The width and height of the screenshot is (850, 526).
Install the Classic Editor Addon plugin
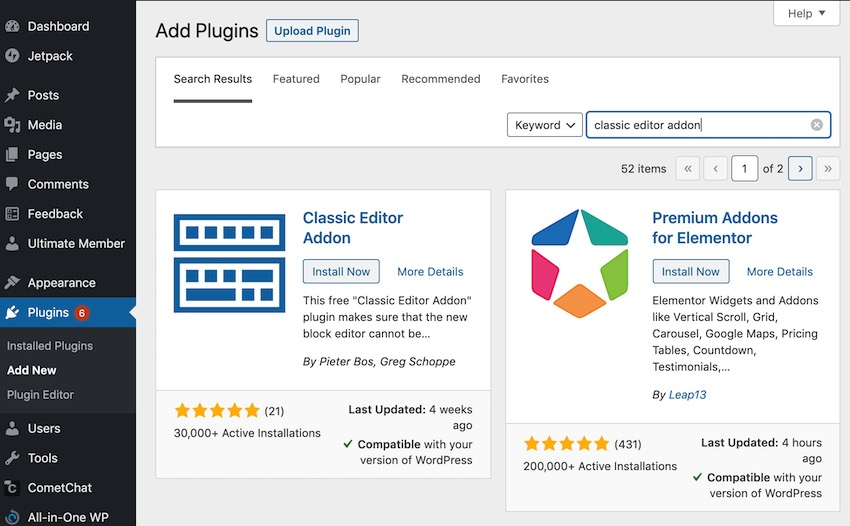click(x=341, y=272)
